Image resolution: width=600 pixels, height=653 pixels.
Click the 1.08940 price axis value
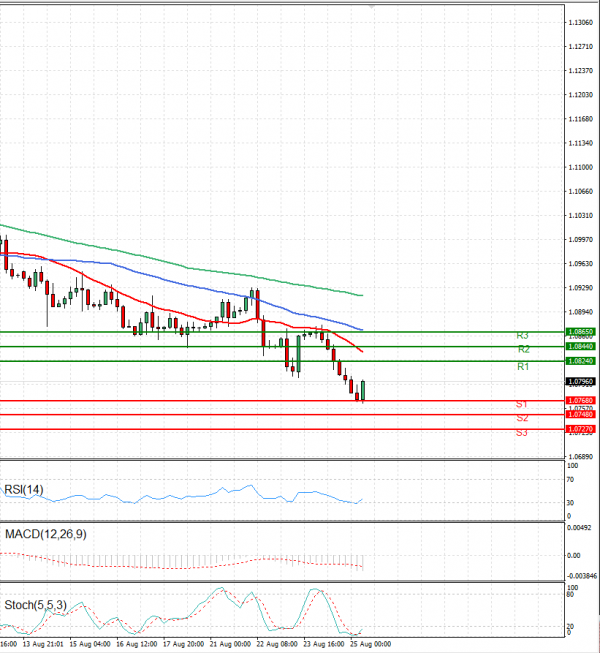coord(580,312)
